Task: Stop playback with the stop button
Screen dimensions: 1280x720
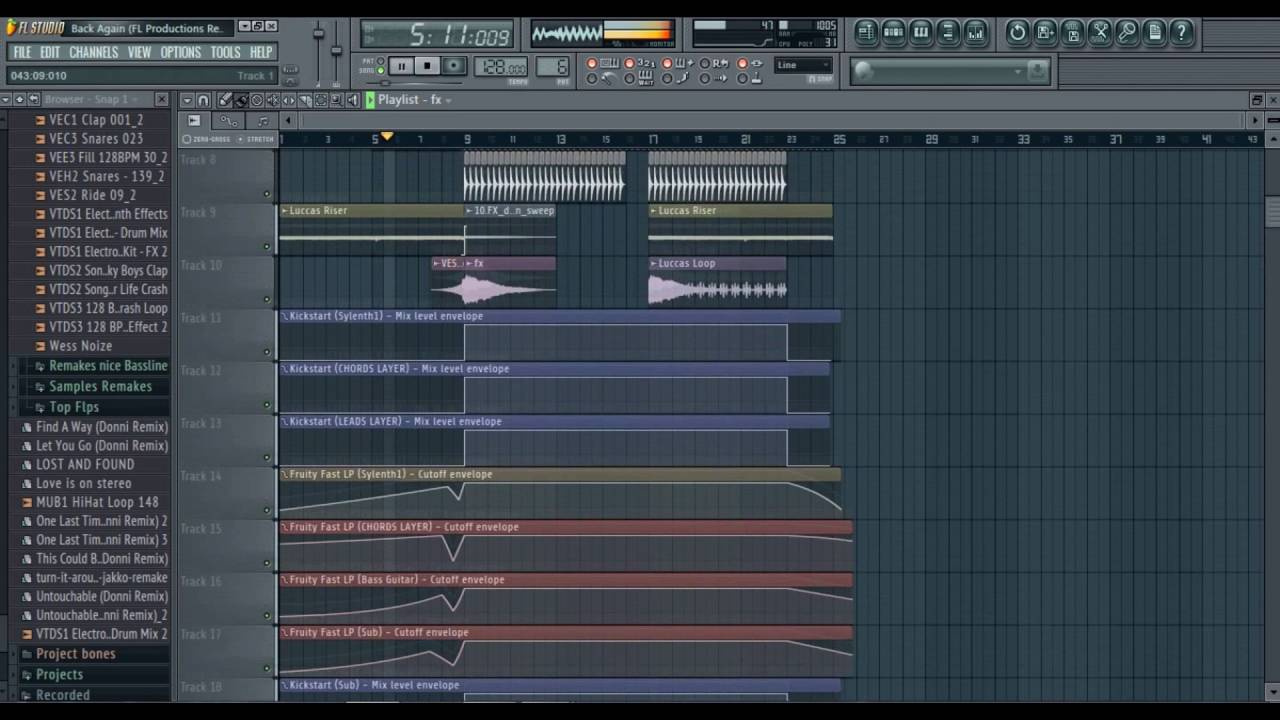Action: pos(427,66)
